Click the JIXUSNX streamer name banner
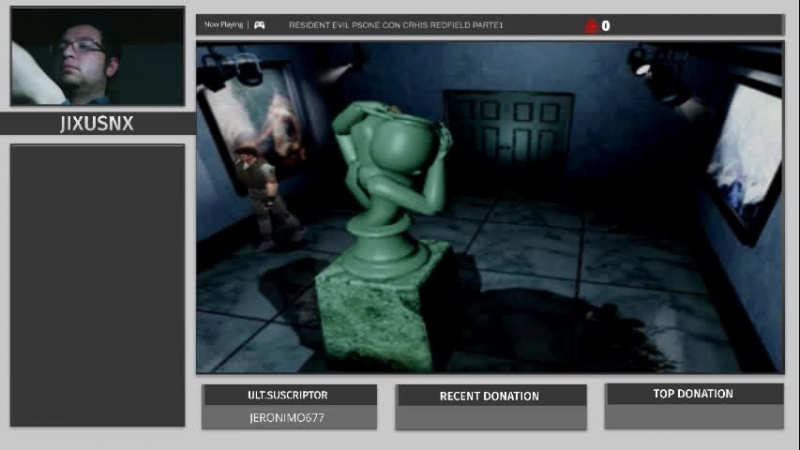The image size is (800, 450). [97, 123]
